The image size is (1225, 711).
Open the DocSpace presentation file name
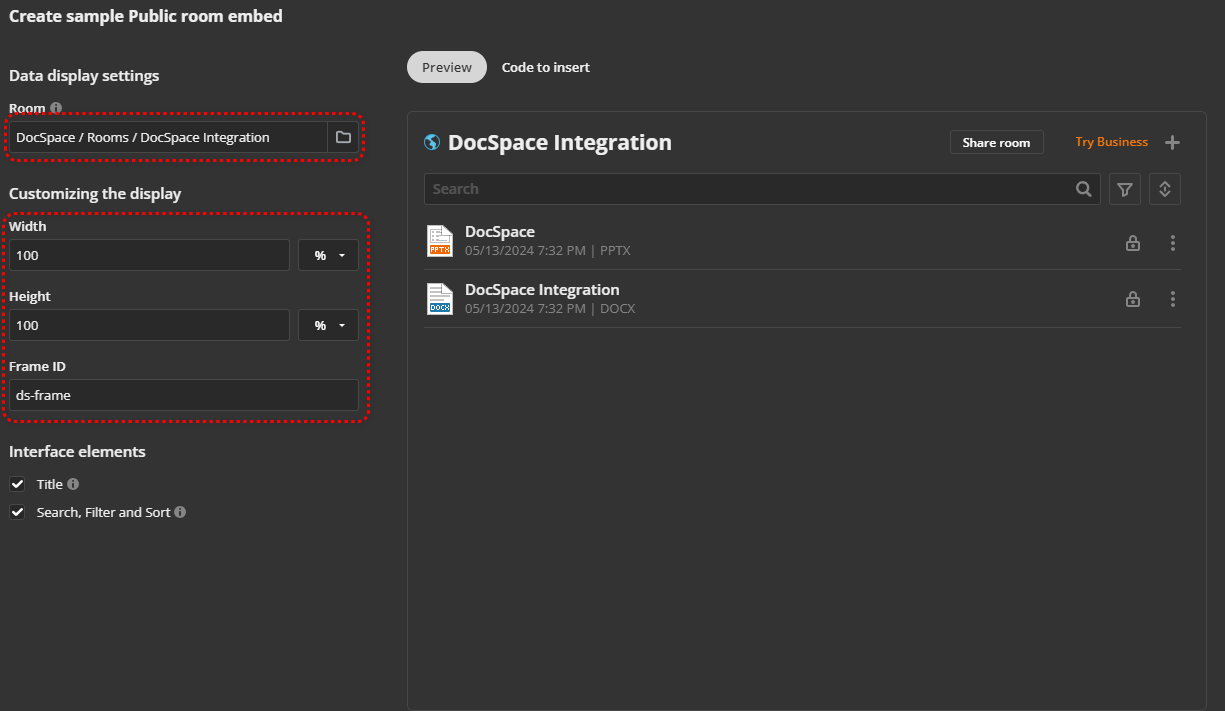[500, 232]
